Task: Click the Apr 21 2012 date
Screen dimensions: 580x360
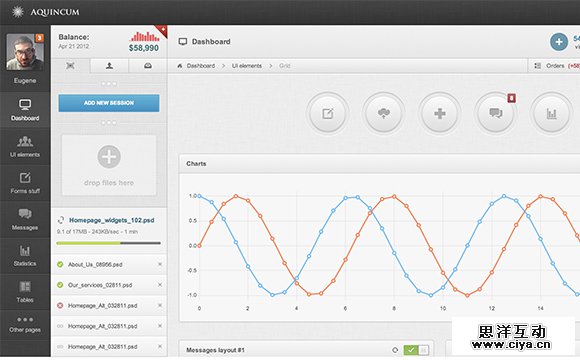Action: pyautogui.click(x=74, y=46)
